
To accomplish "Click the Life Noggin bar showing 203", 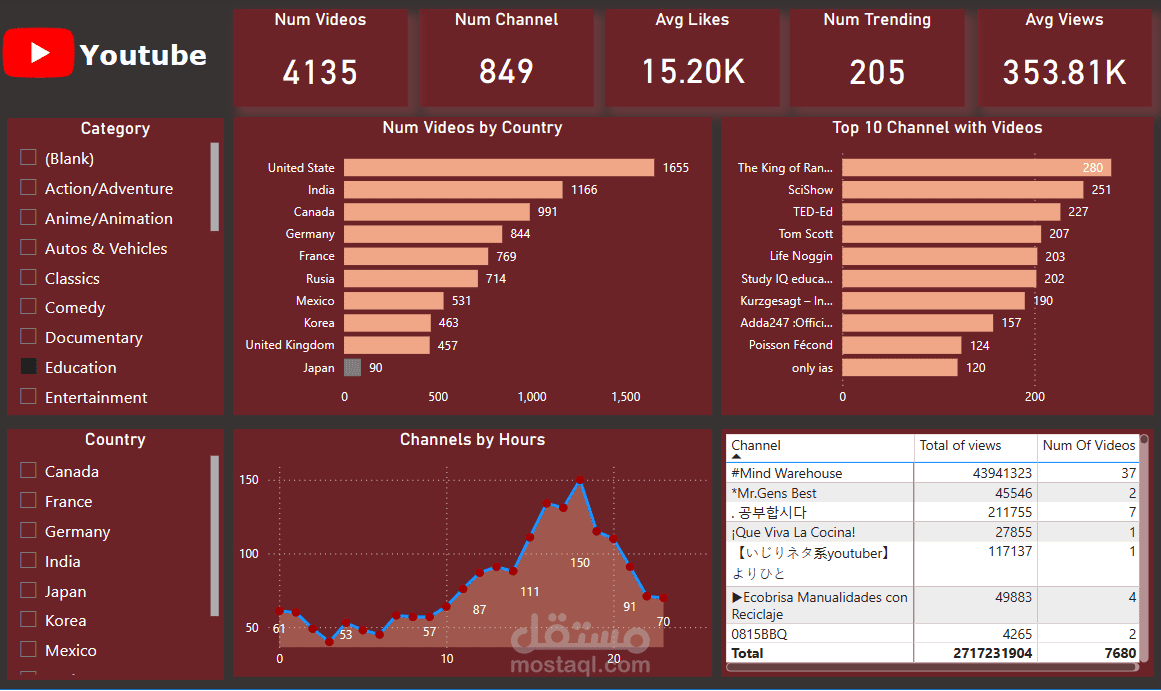I will [940, 256].
